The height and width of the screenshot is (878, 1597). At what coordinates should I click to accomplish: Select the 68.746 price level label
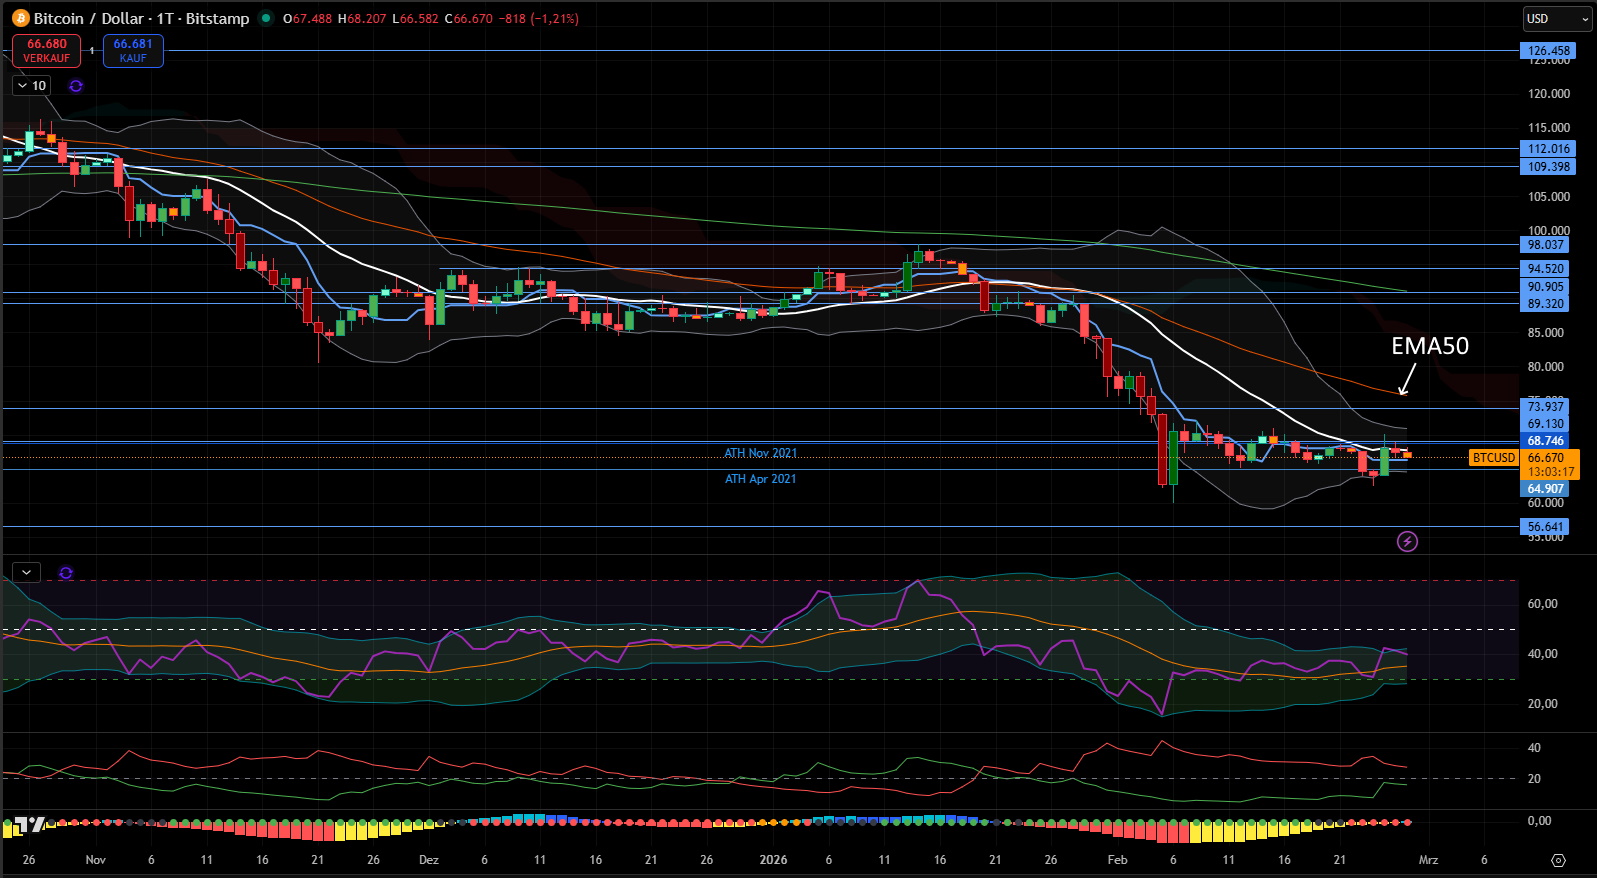[x=1545, y=441]
